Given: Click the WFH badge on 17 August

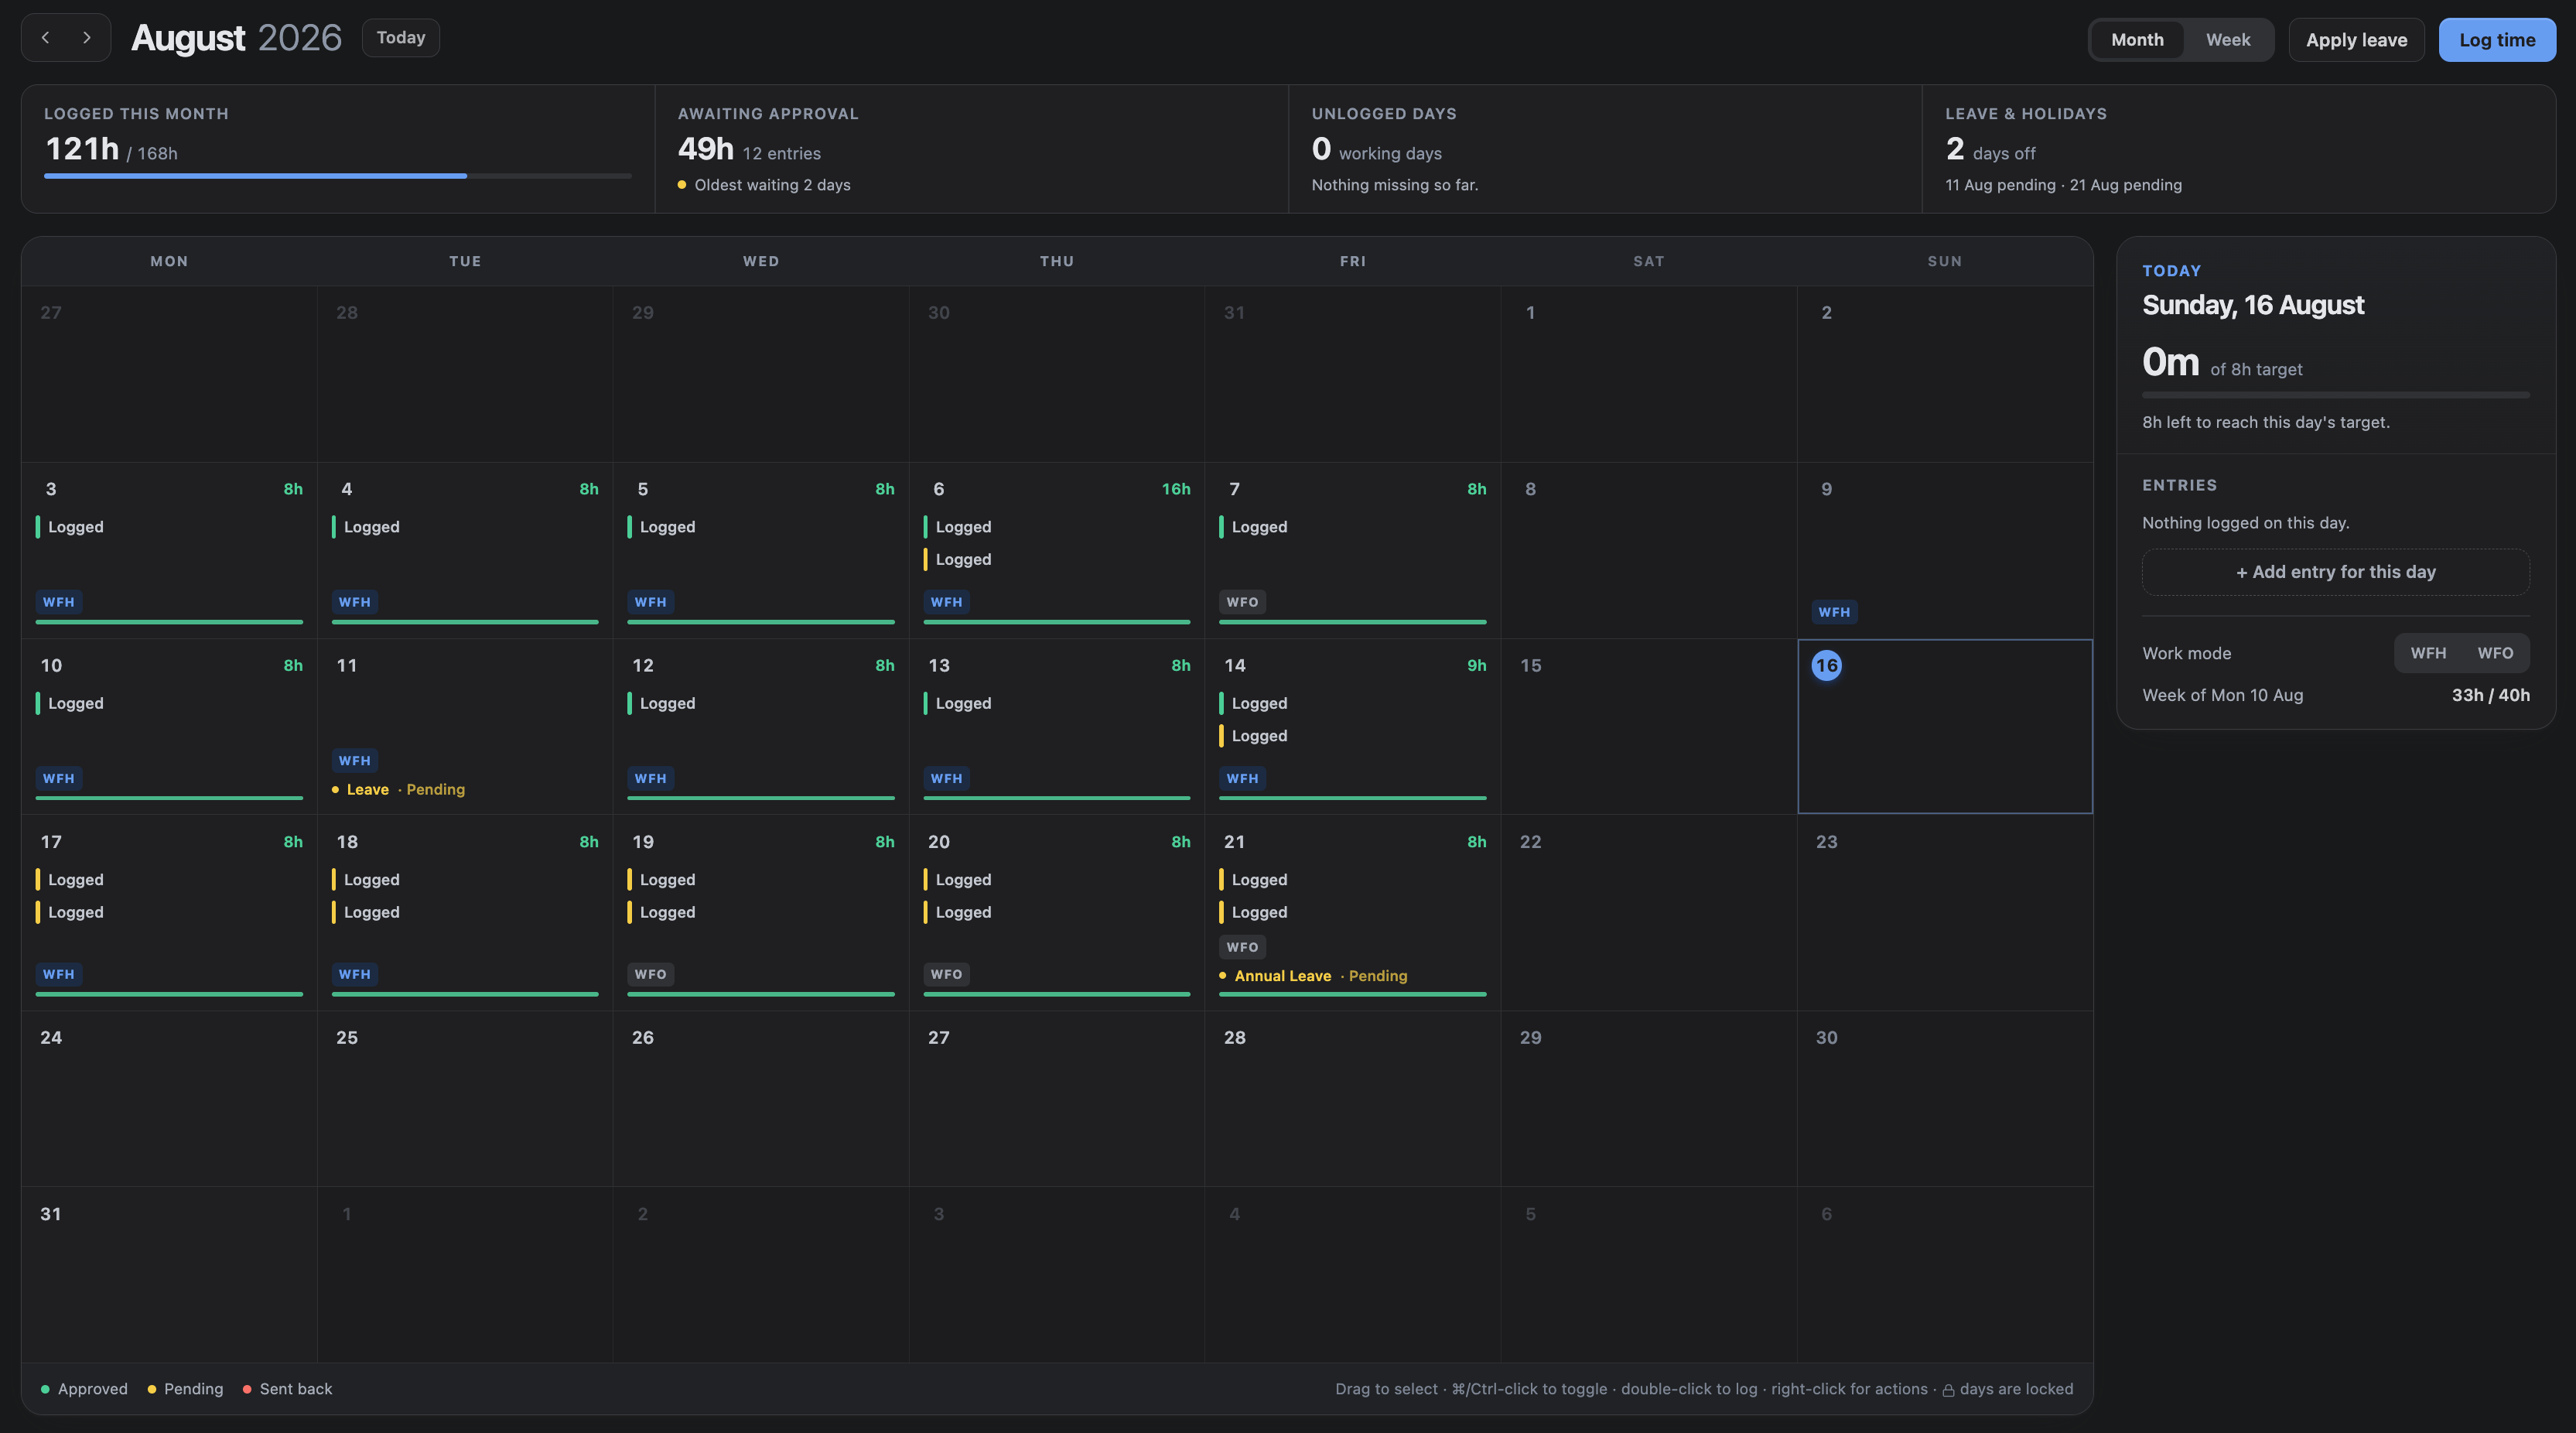Looking at the screenshot, I should click(59, 974).
